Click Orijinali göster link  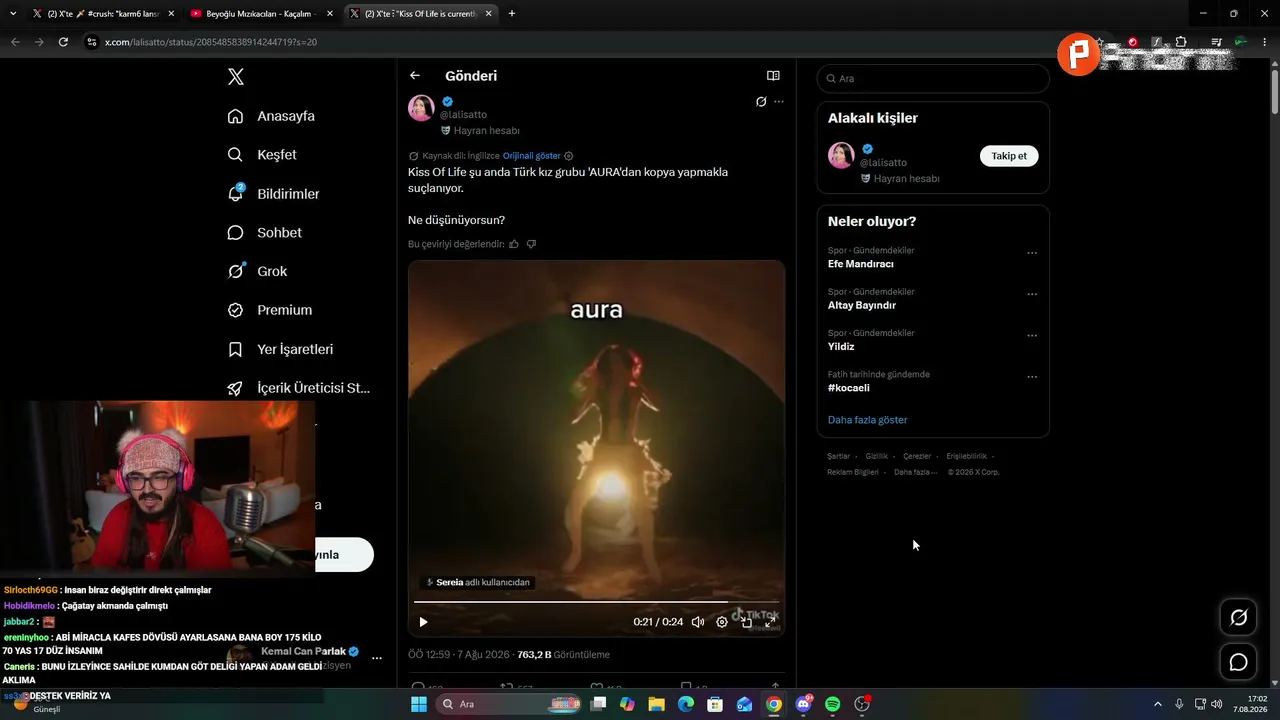(532, 156)
